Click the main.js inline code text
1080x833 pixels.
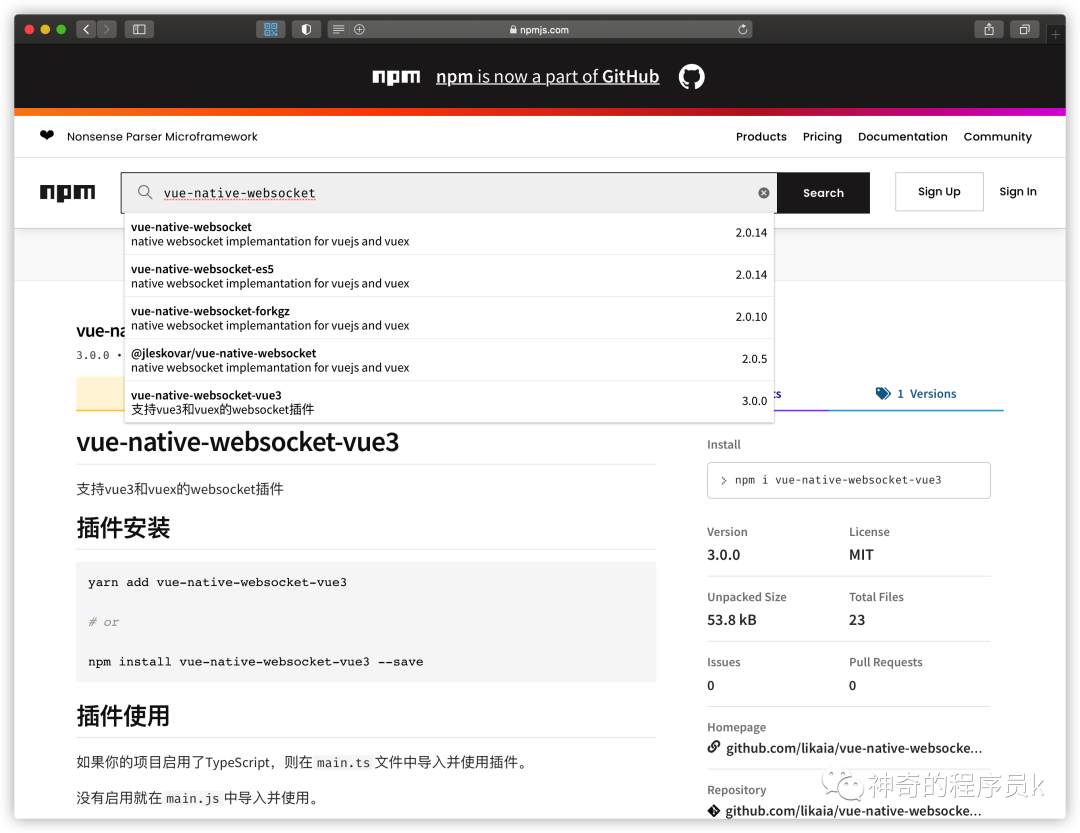(x=193, y=799)
